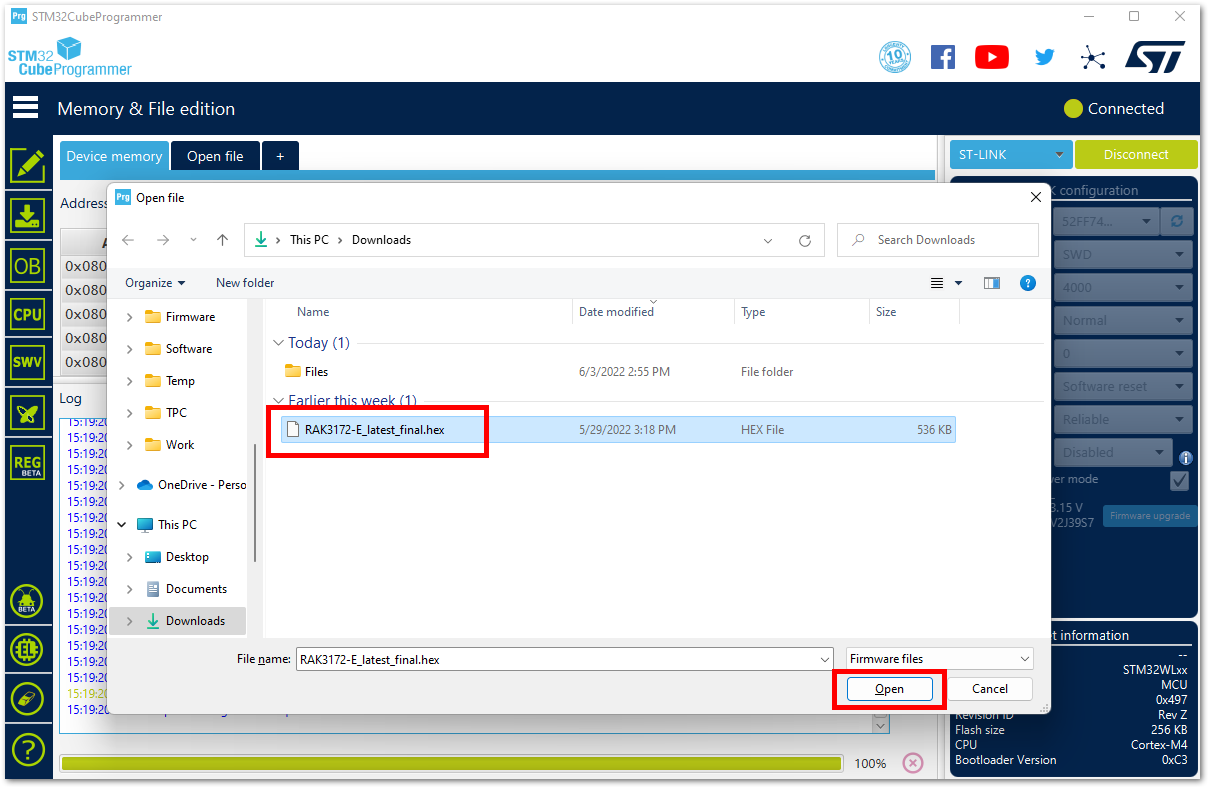Screen dimensions: 1209x788
Task: Open the view options dropdown arrow
Action: [958, 283]
